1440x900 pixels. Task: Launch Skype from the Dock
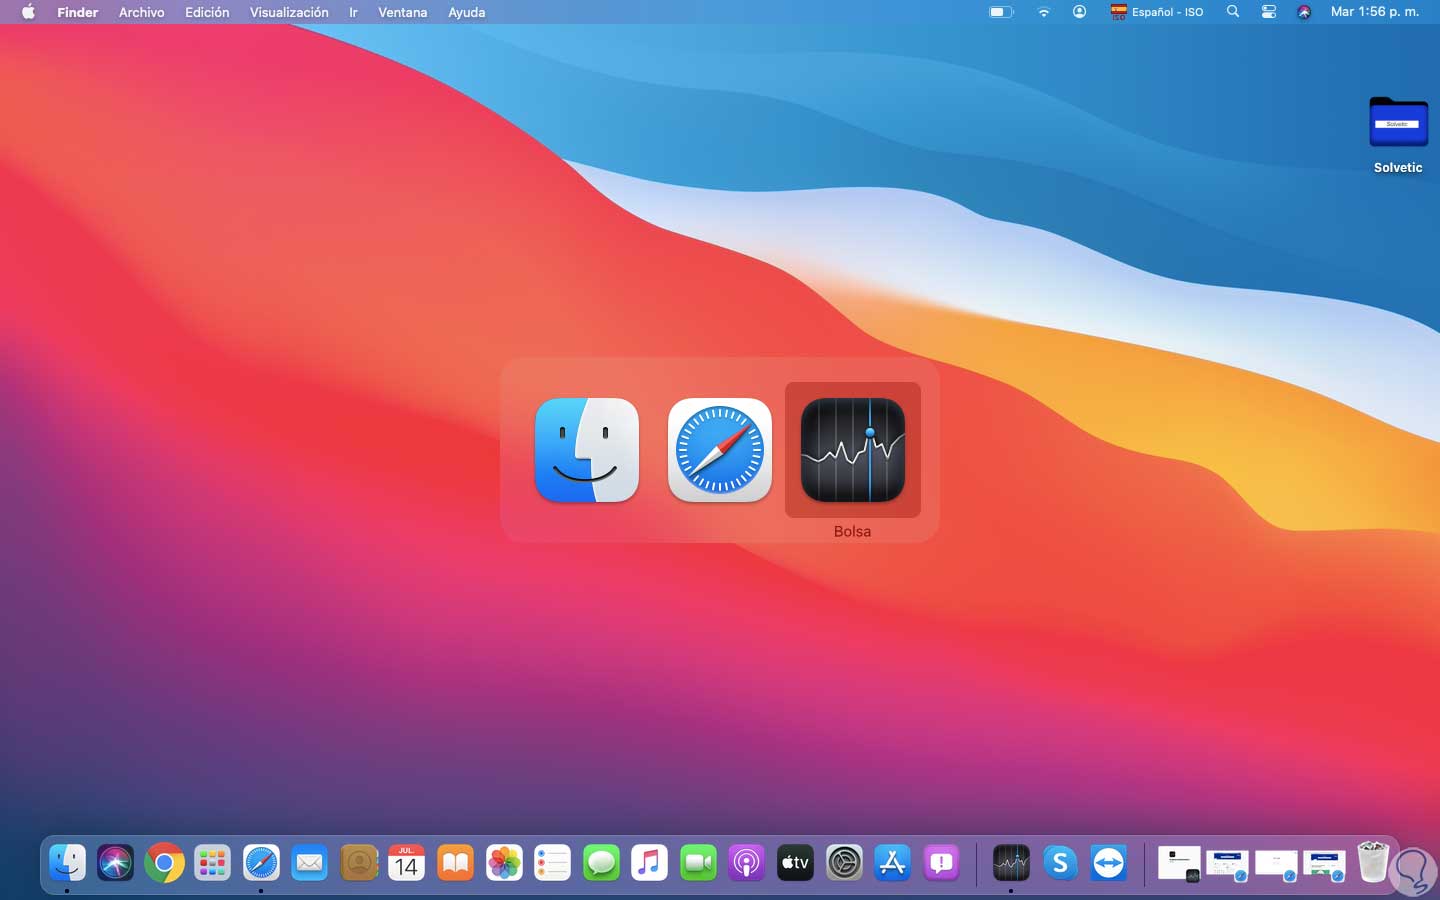[x=1060, y=863]
